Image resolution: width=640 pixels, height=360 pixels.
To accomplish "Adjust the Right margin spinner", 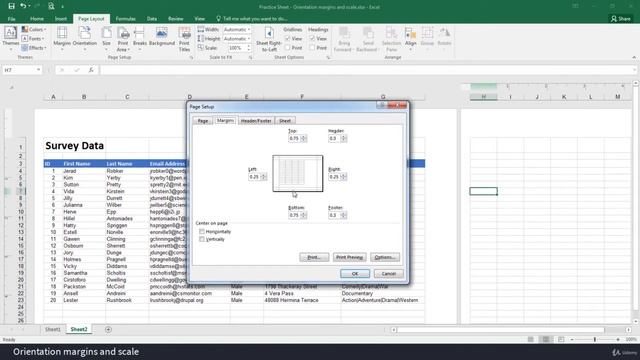I will pyautogui.click(x=343, y=177).
